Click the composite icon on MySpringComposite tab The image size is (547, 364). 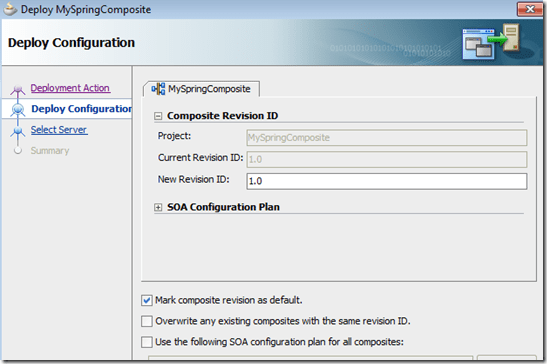(158, 89)
